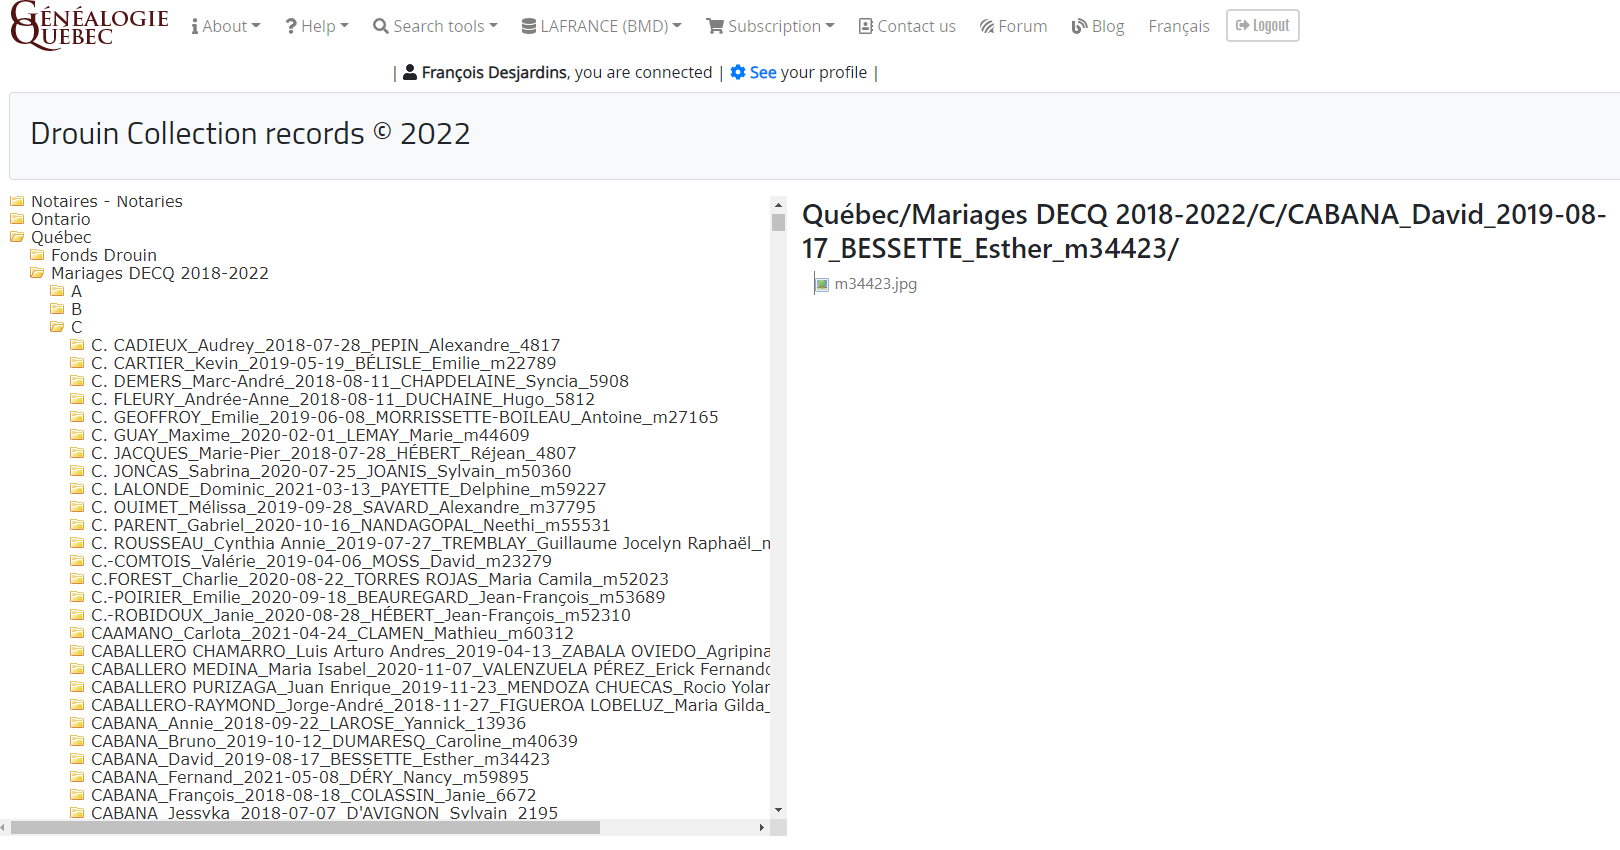
Task: Click the Généalogie Québec logo
Action: 89,25
